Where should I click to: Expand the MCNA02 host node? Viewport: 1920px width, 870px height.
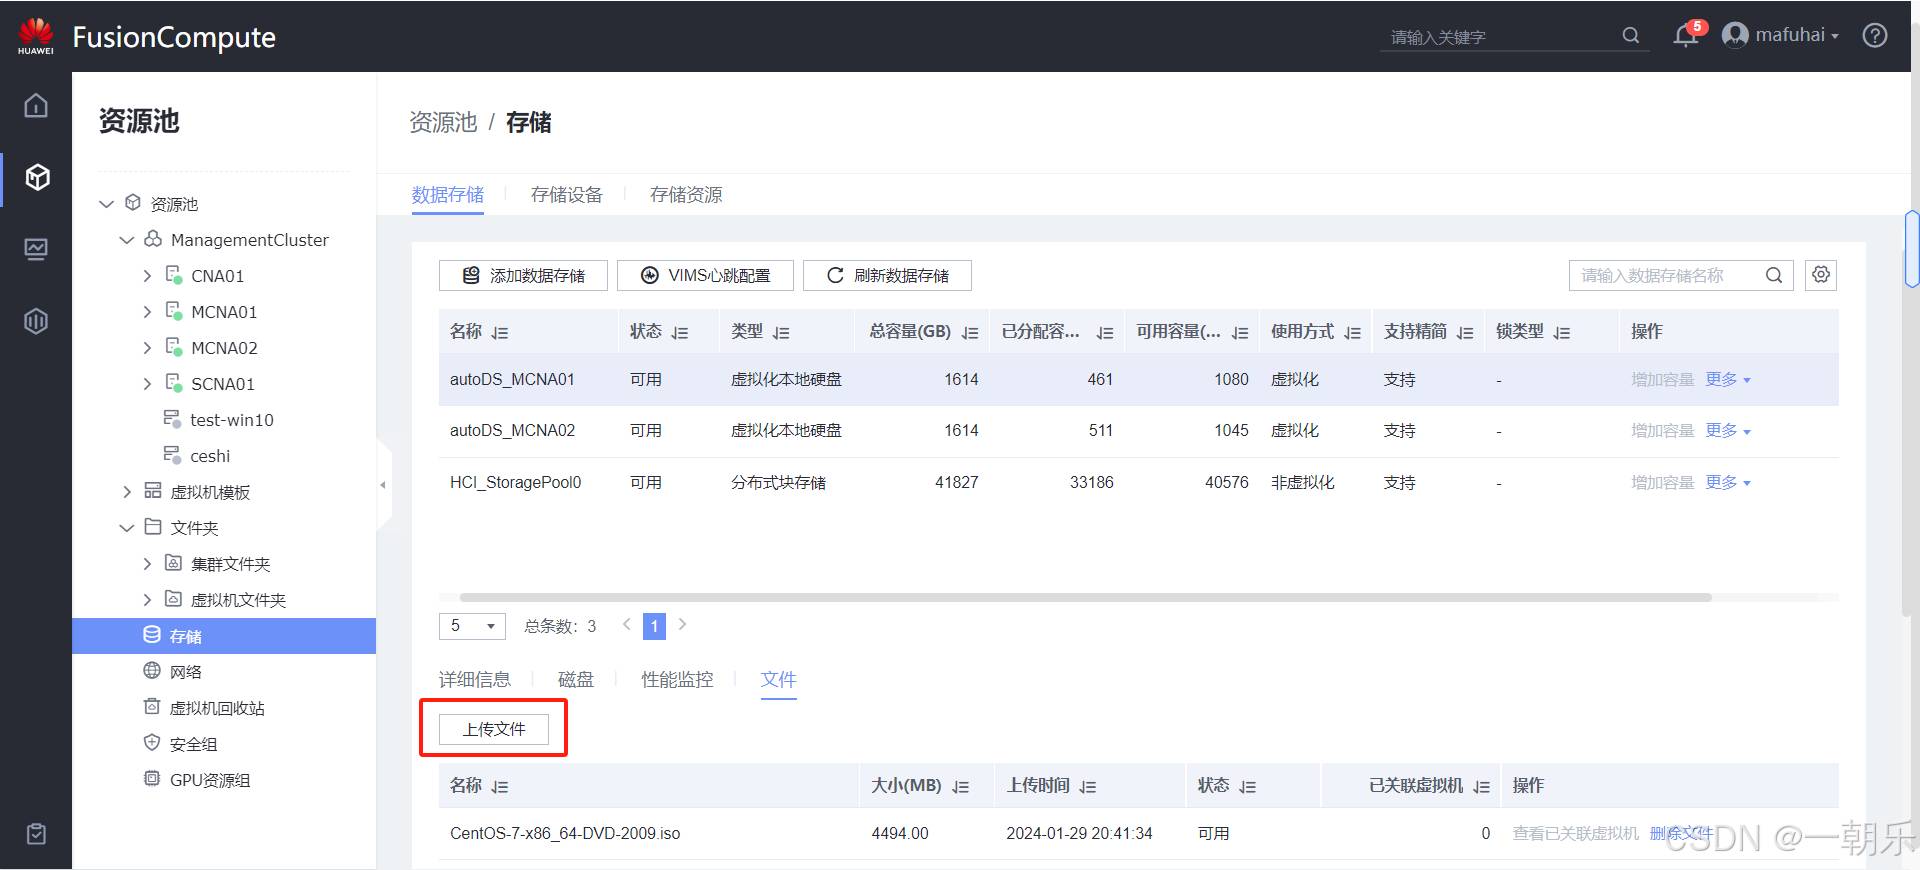147,348
